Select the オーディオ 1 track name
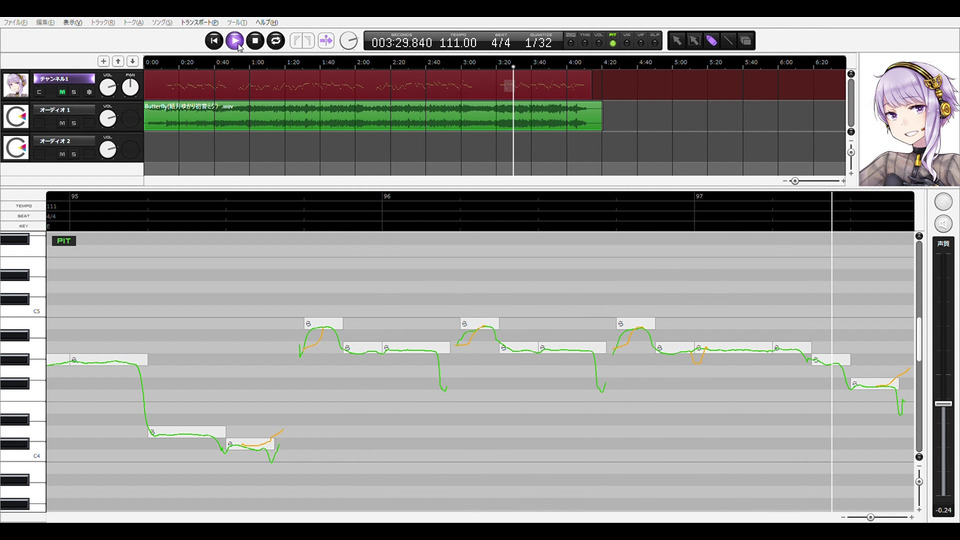The width and height of the screenshot is (960, 540). [64, 110]
